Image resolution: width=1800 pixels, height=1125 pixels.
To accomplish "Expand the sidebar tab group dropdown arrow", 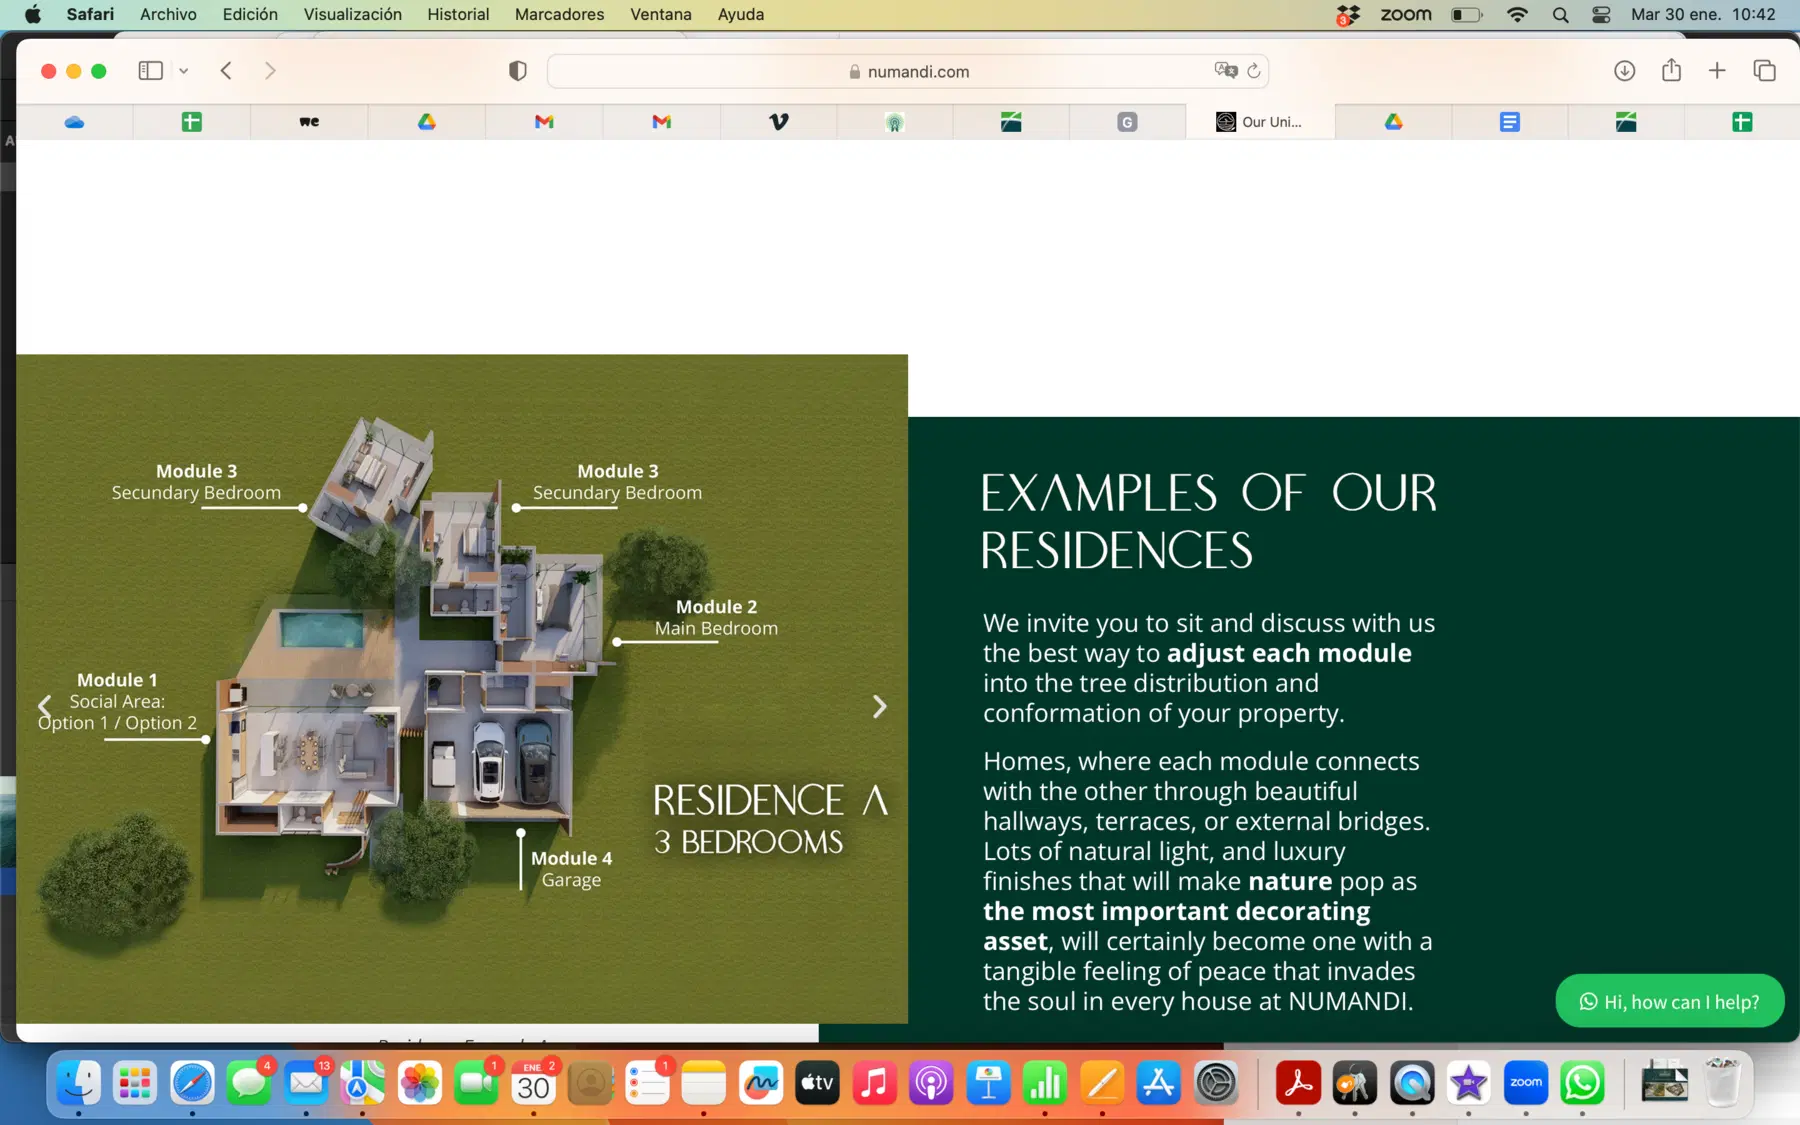I will pyautogui.click(x=184, y=71).
